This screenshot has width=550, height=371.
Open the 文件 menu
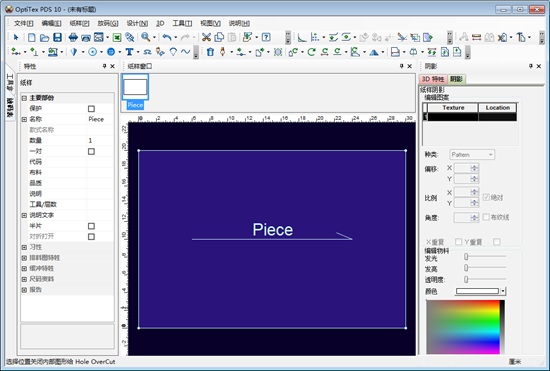(24, 23)
